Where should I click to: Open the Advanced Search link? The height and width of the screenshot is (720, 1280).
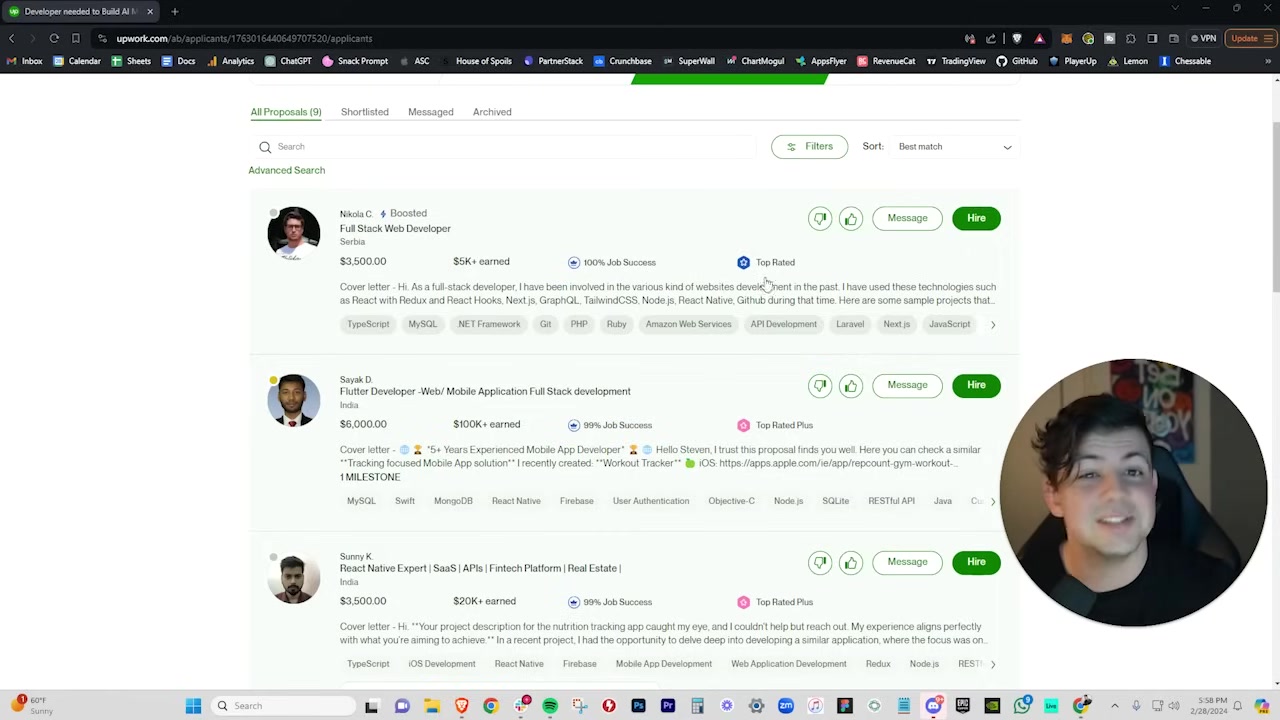[x=286, y=170]
